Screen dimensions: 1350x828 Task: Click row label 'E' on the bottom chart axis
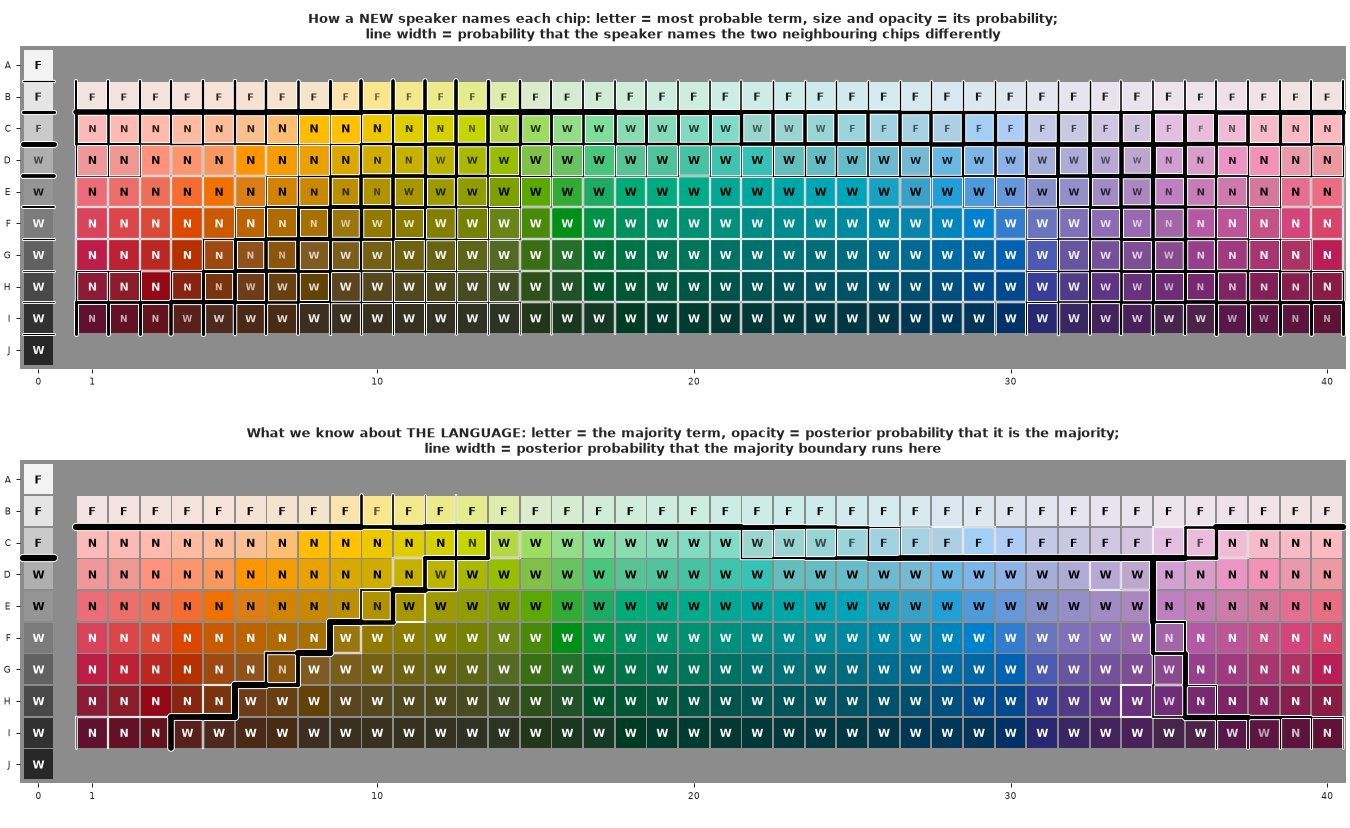click(8, 606)
